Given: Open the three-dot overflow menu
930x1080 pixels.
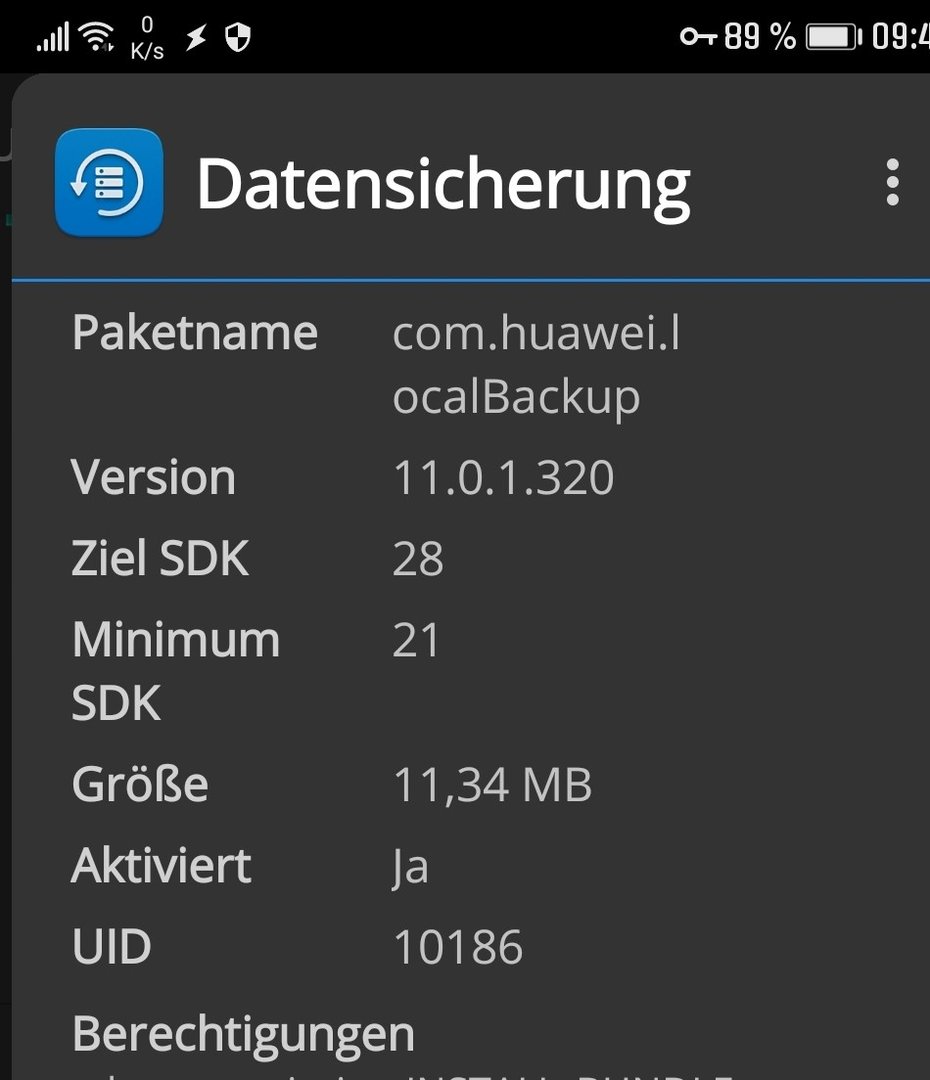Looking at the screenshot, I should point(892,182).
